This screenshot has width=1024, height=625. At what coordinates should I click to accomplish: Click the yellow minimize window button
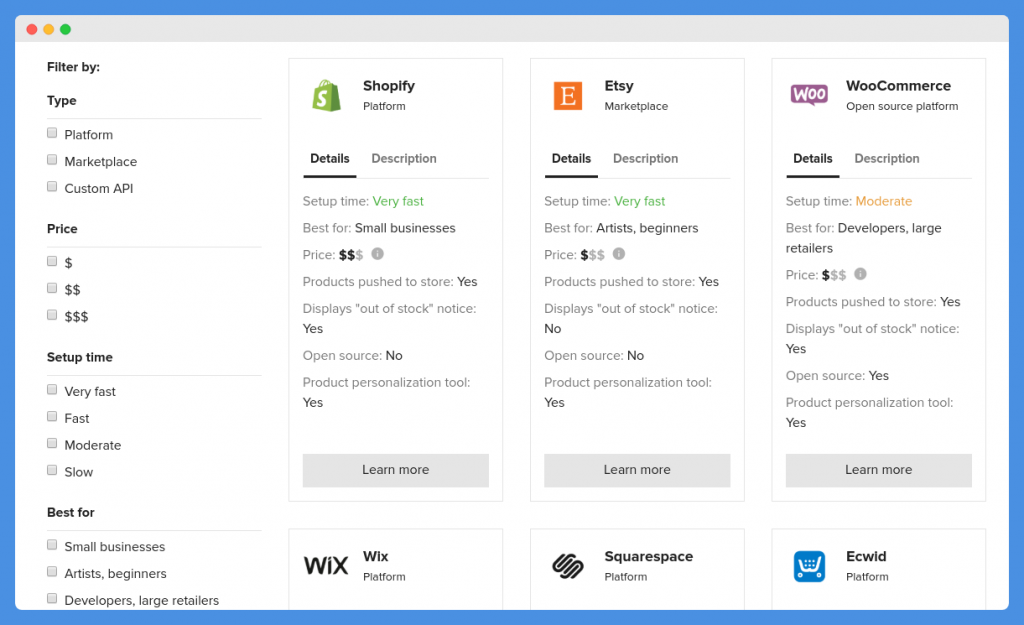click(x=48, y=29)
